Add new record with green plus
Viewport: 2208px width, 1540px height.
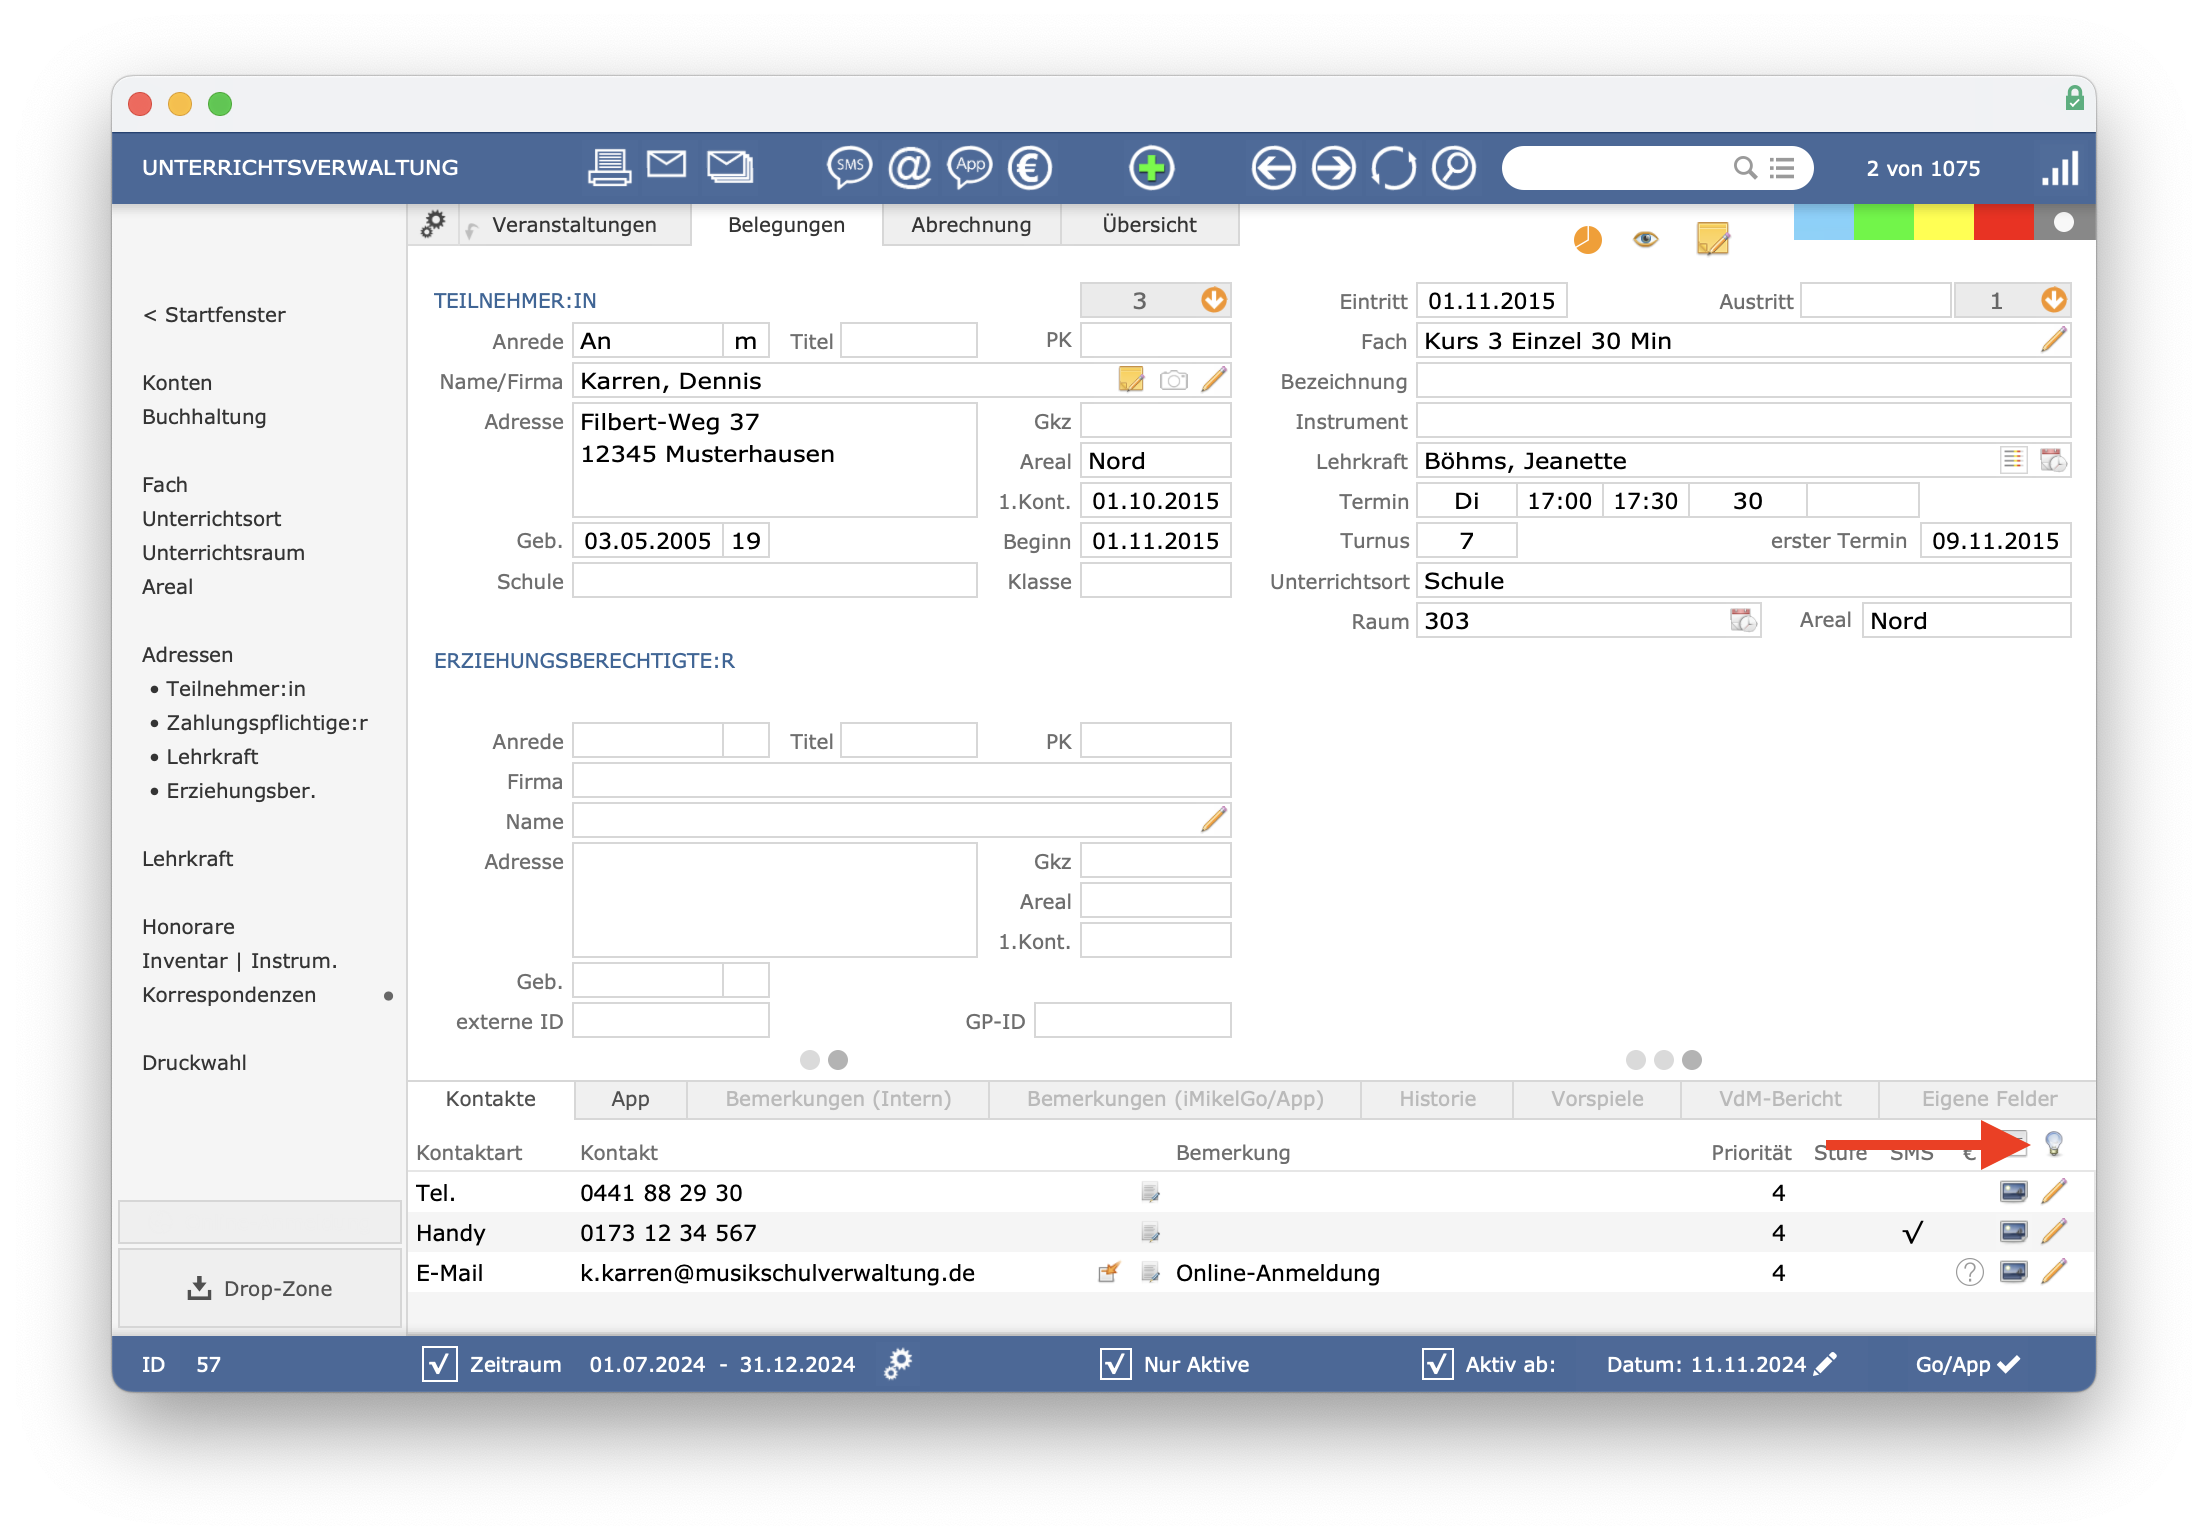(x=1151, y=167)
